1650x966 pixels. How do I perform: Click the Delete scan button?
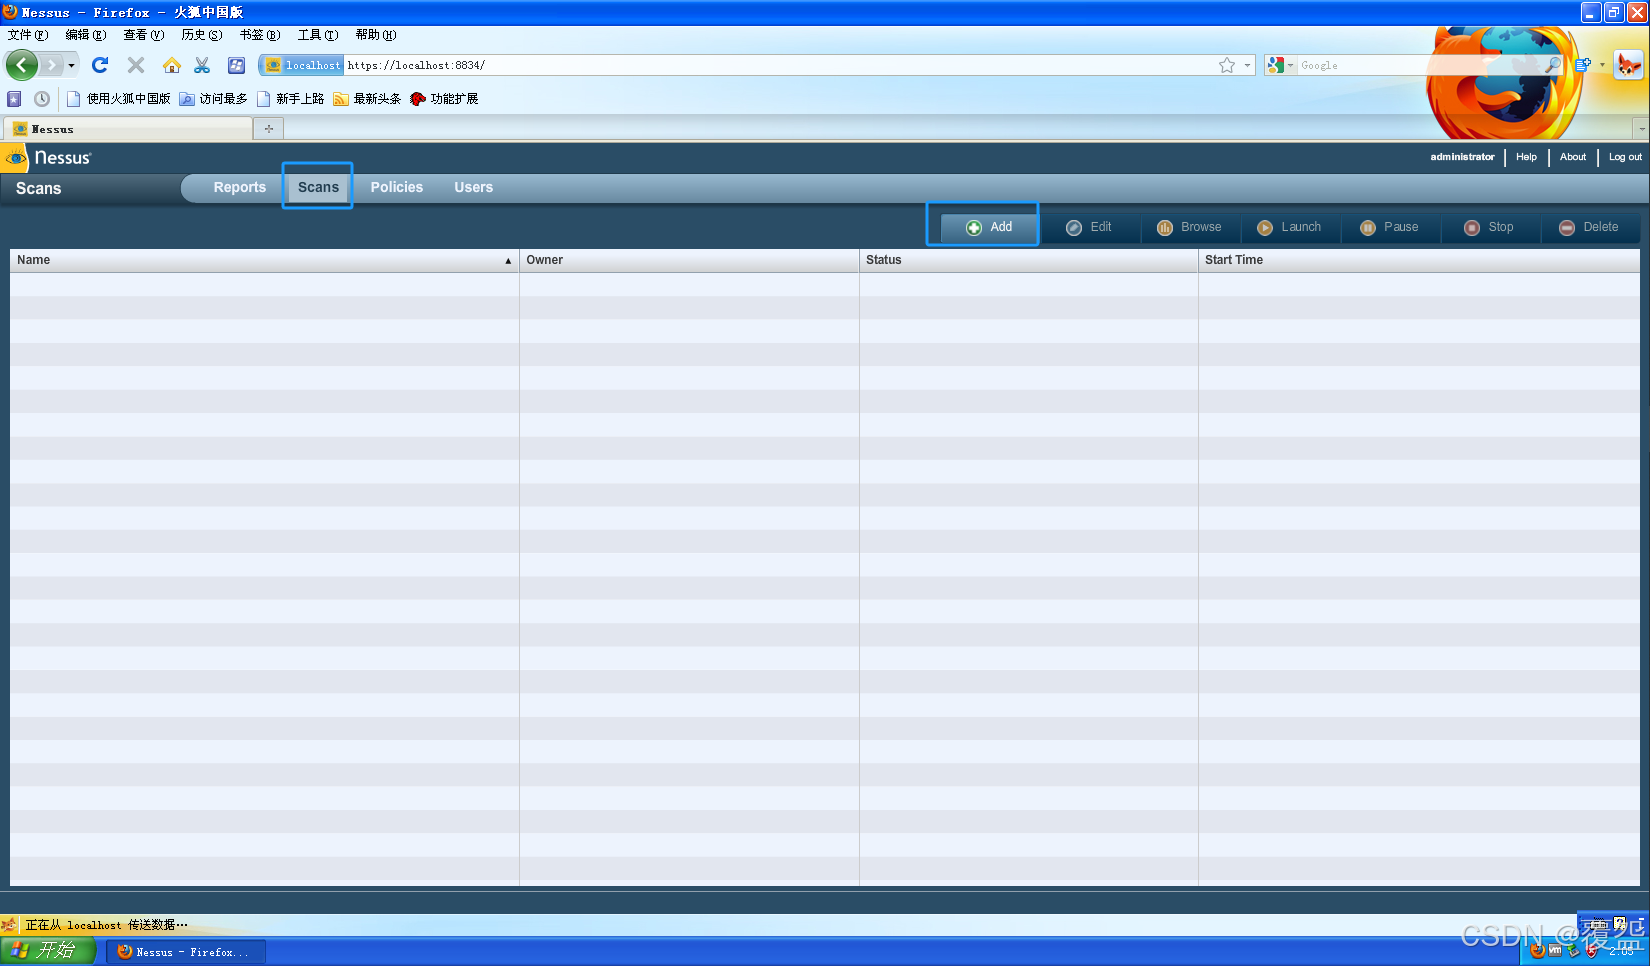click(1590, 227)
